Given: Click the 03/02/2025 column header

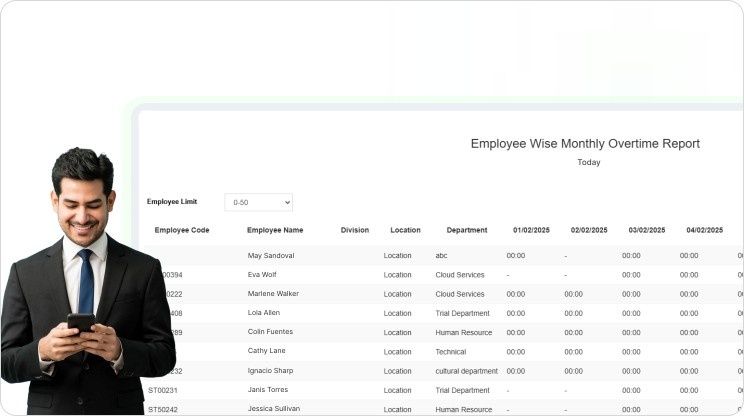Looking at the screenshot, I should pyautogui.click(x=647, y=230).
